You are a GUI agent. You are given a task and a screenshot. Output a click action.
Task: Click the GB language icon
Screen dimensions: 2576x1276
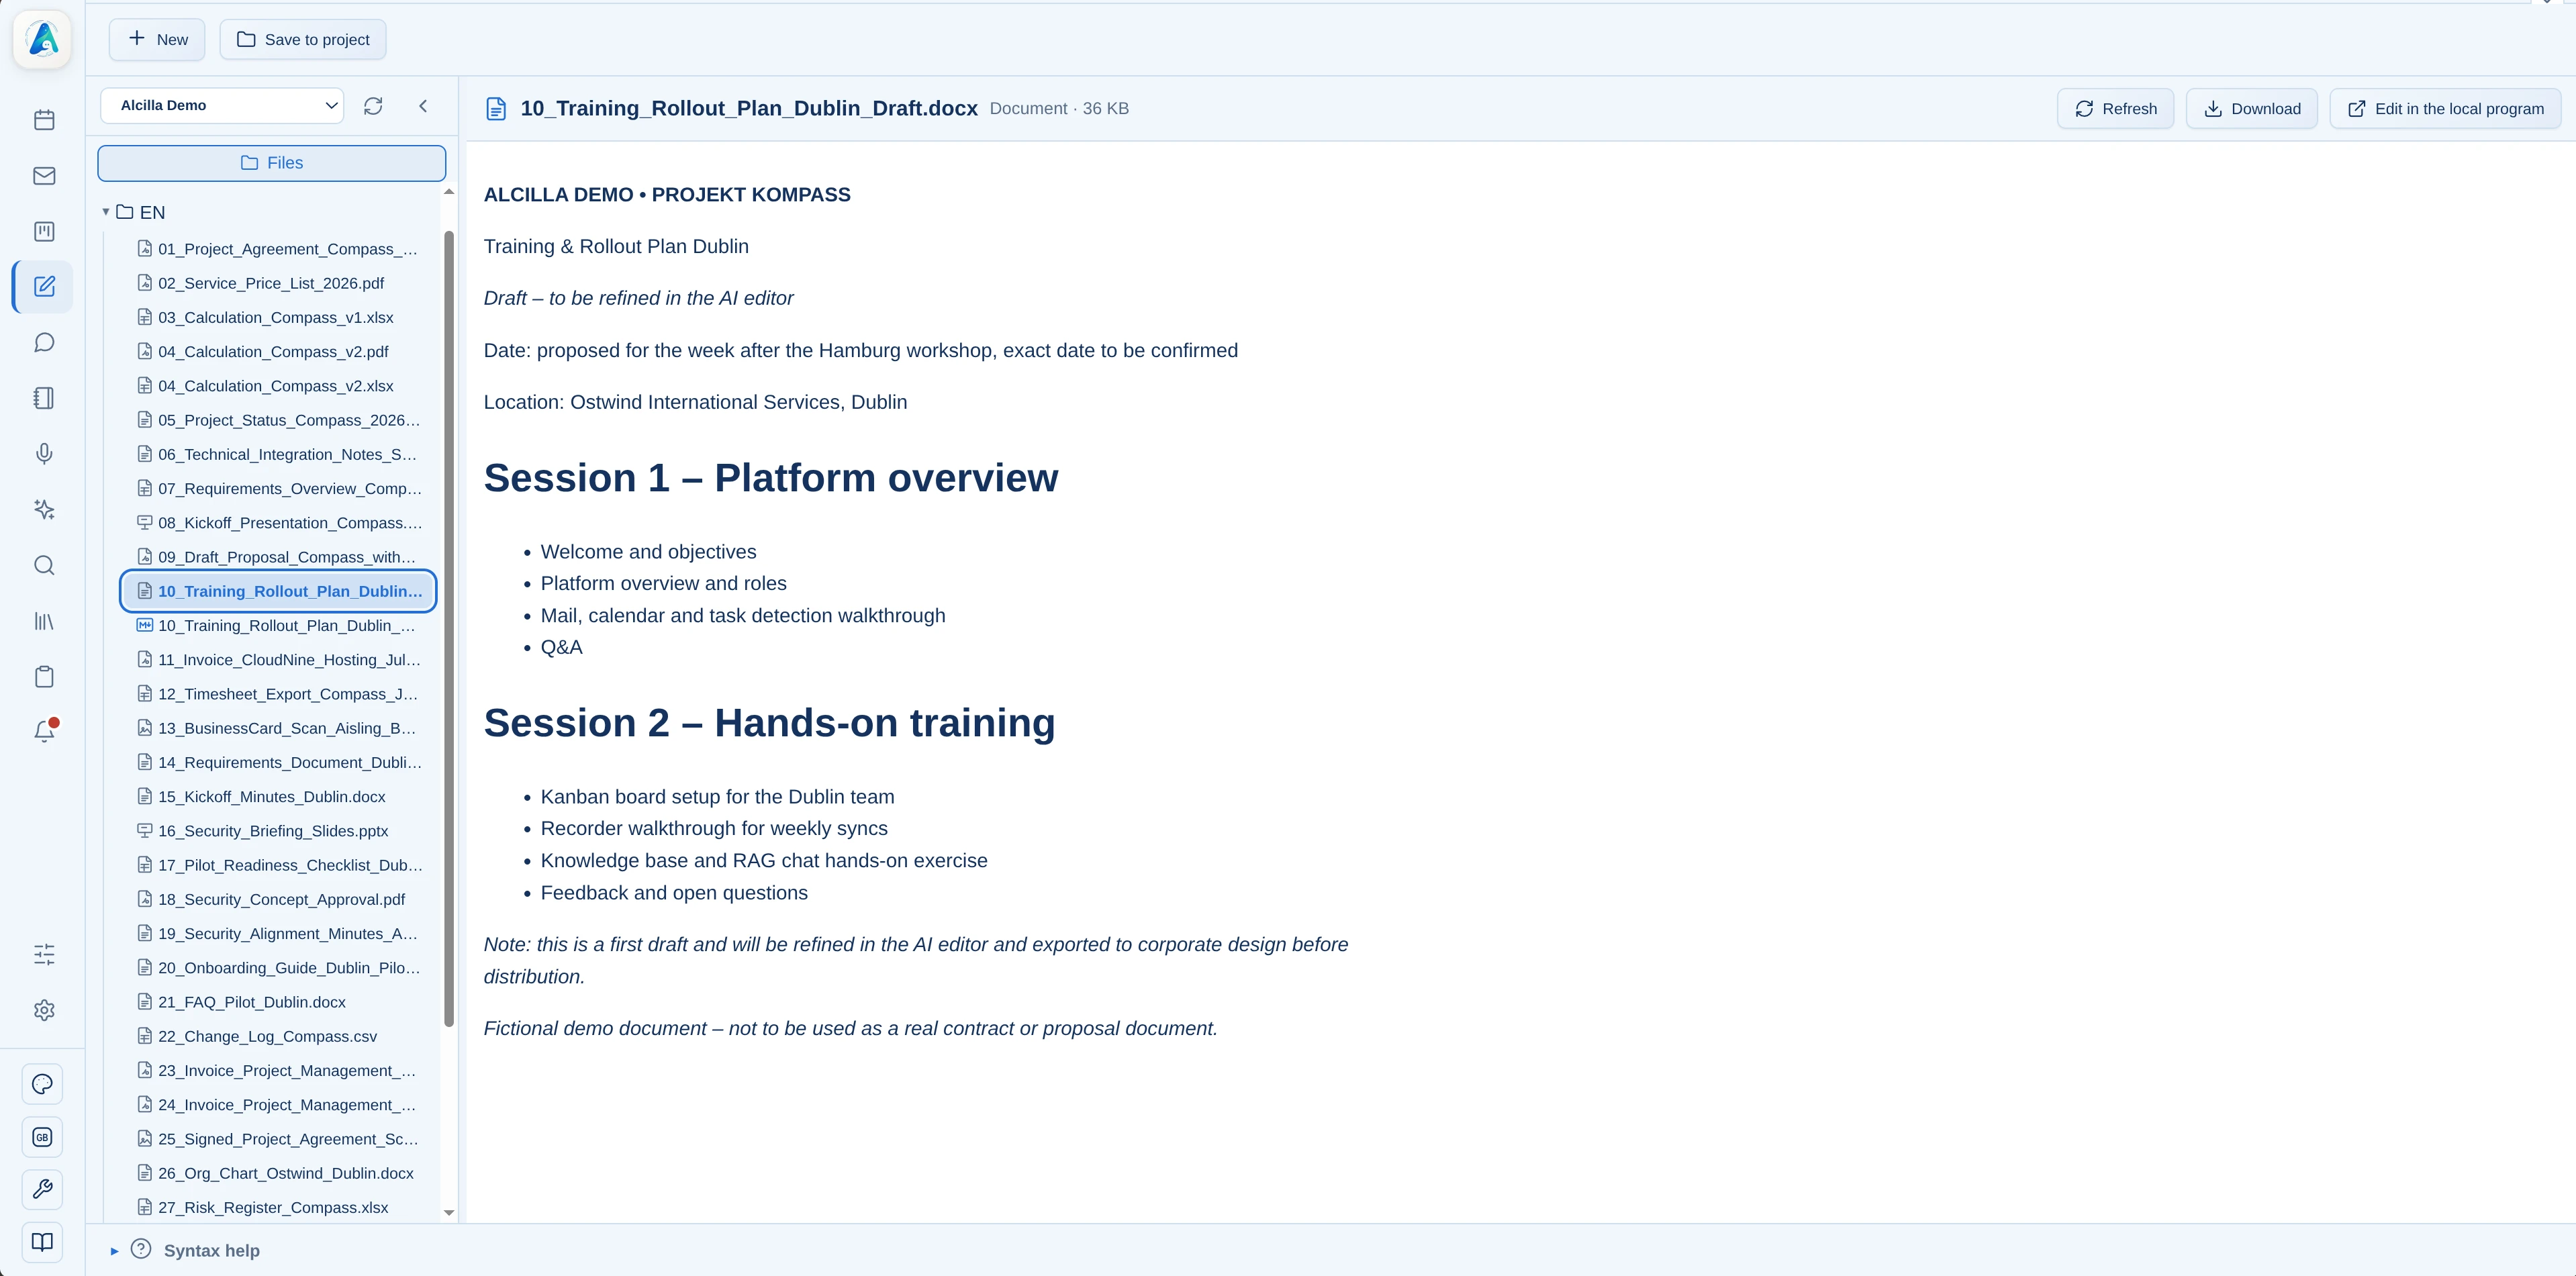(42, 1137)
